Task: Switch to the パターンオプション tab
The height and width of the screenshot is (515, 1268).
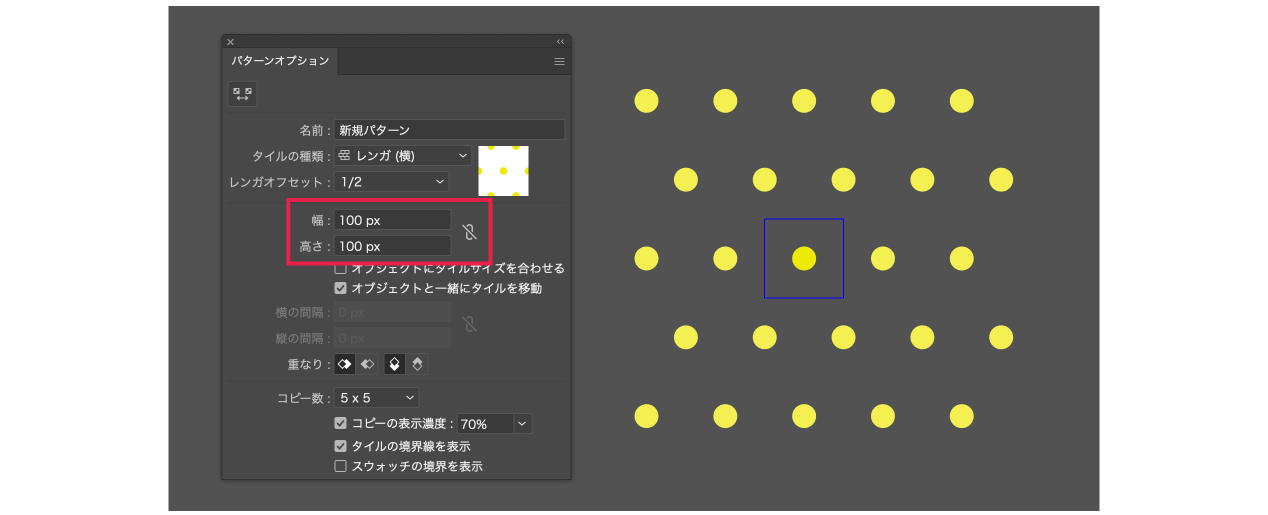Action: click(280, 61)
